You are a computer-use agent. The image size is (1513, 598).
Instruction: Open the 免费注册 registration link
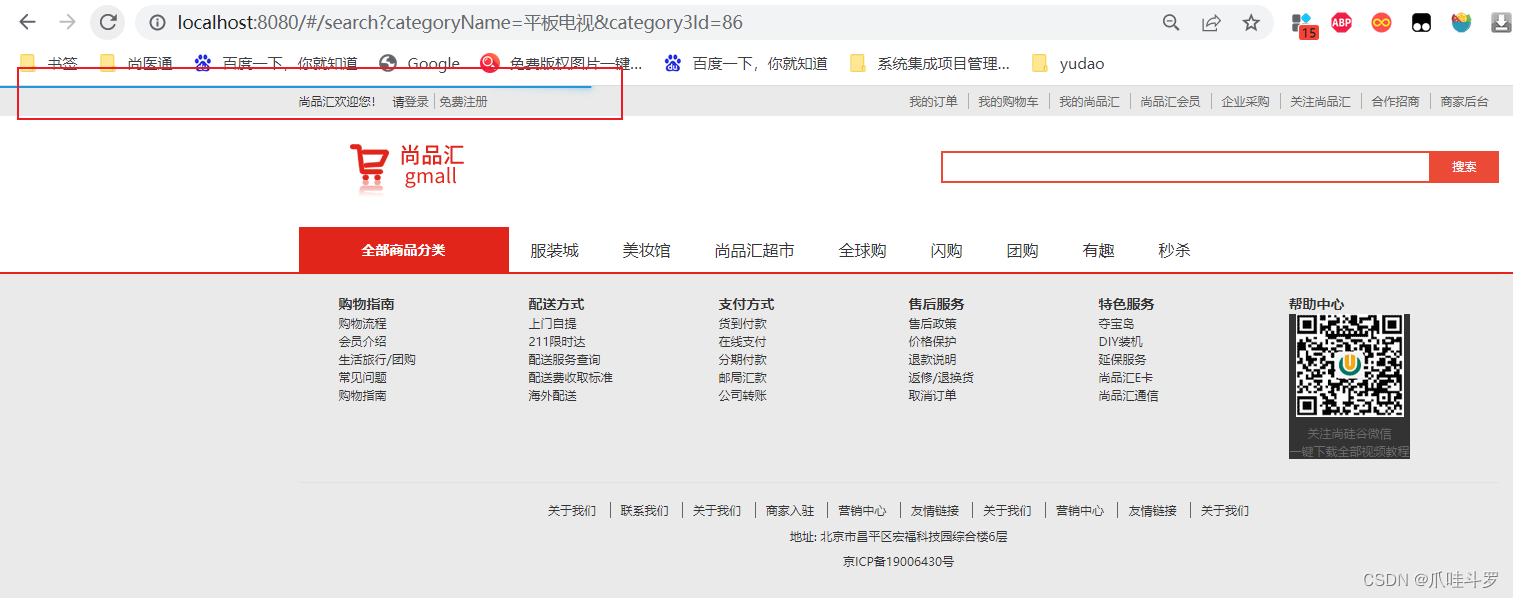click(465, 101)
